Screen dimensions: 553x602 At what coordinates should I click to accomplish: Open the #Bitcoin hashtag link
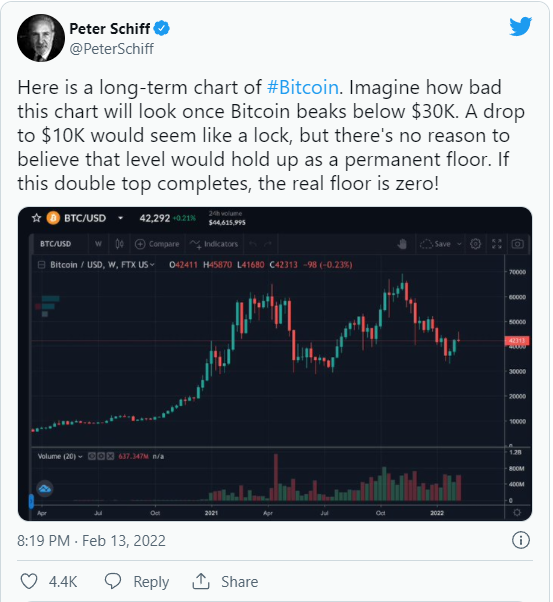pos(303,87)
